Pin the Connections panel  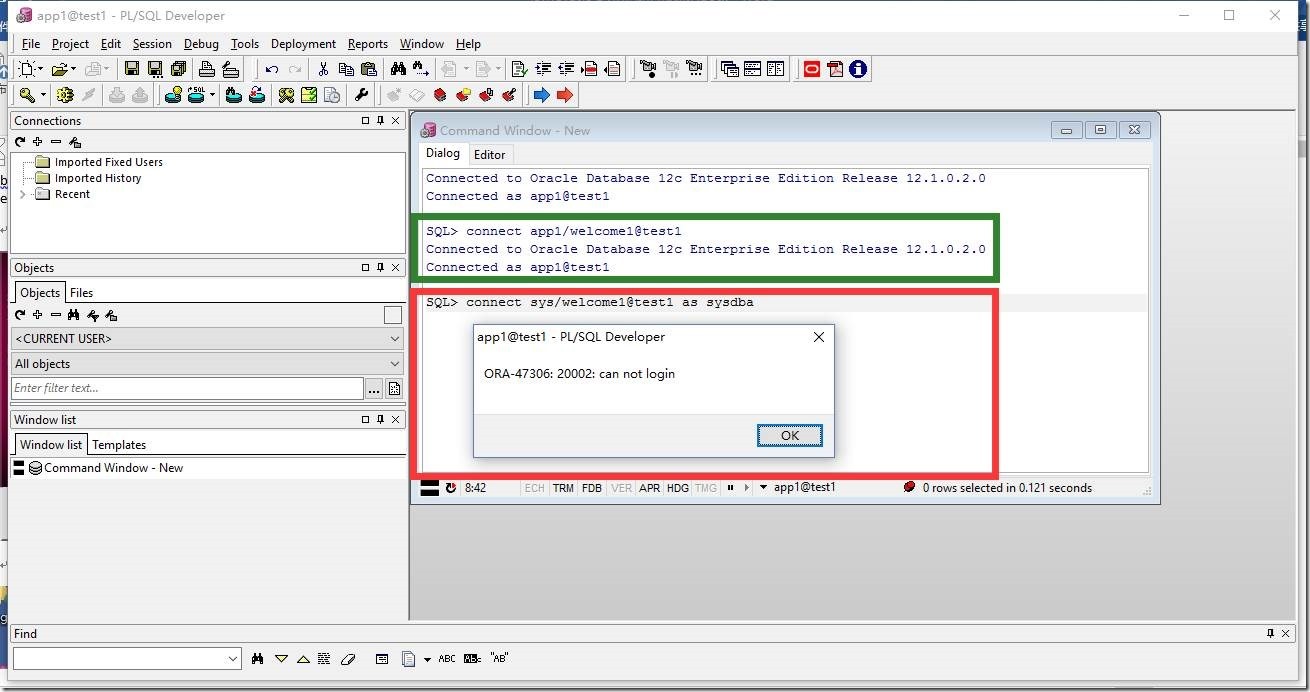point(381,121)
